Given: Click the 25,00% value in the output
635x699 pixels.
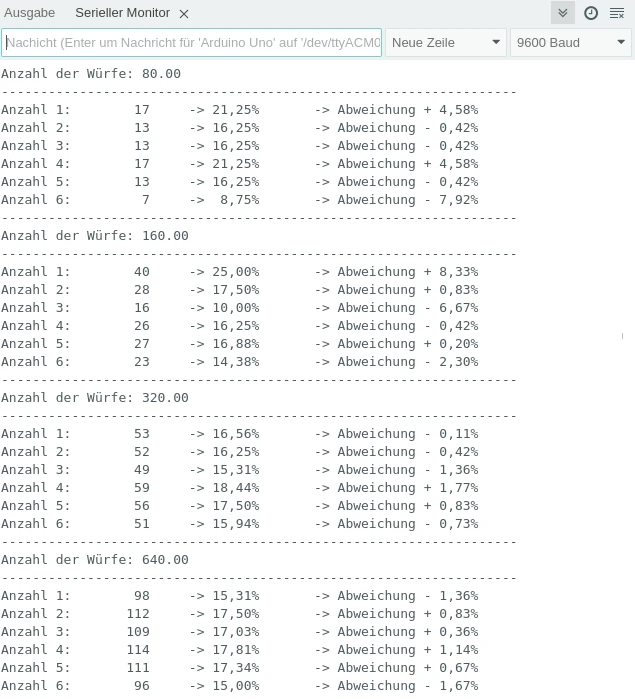Looking at the screenshot, I should point(235,272).
